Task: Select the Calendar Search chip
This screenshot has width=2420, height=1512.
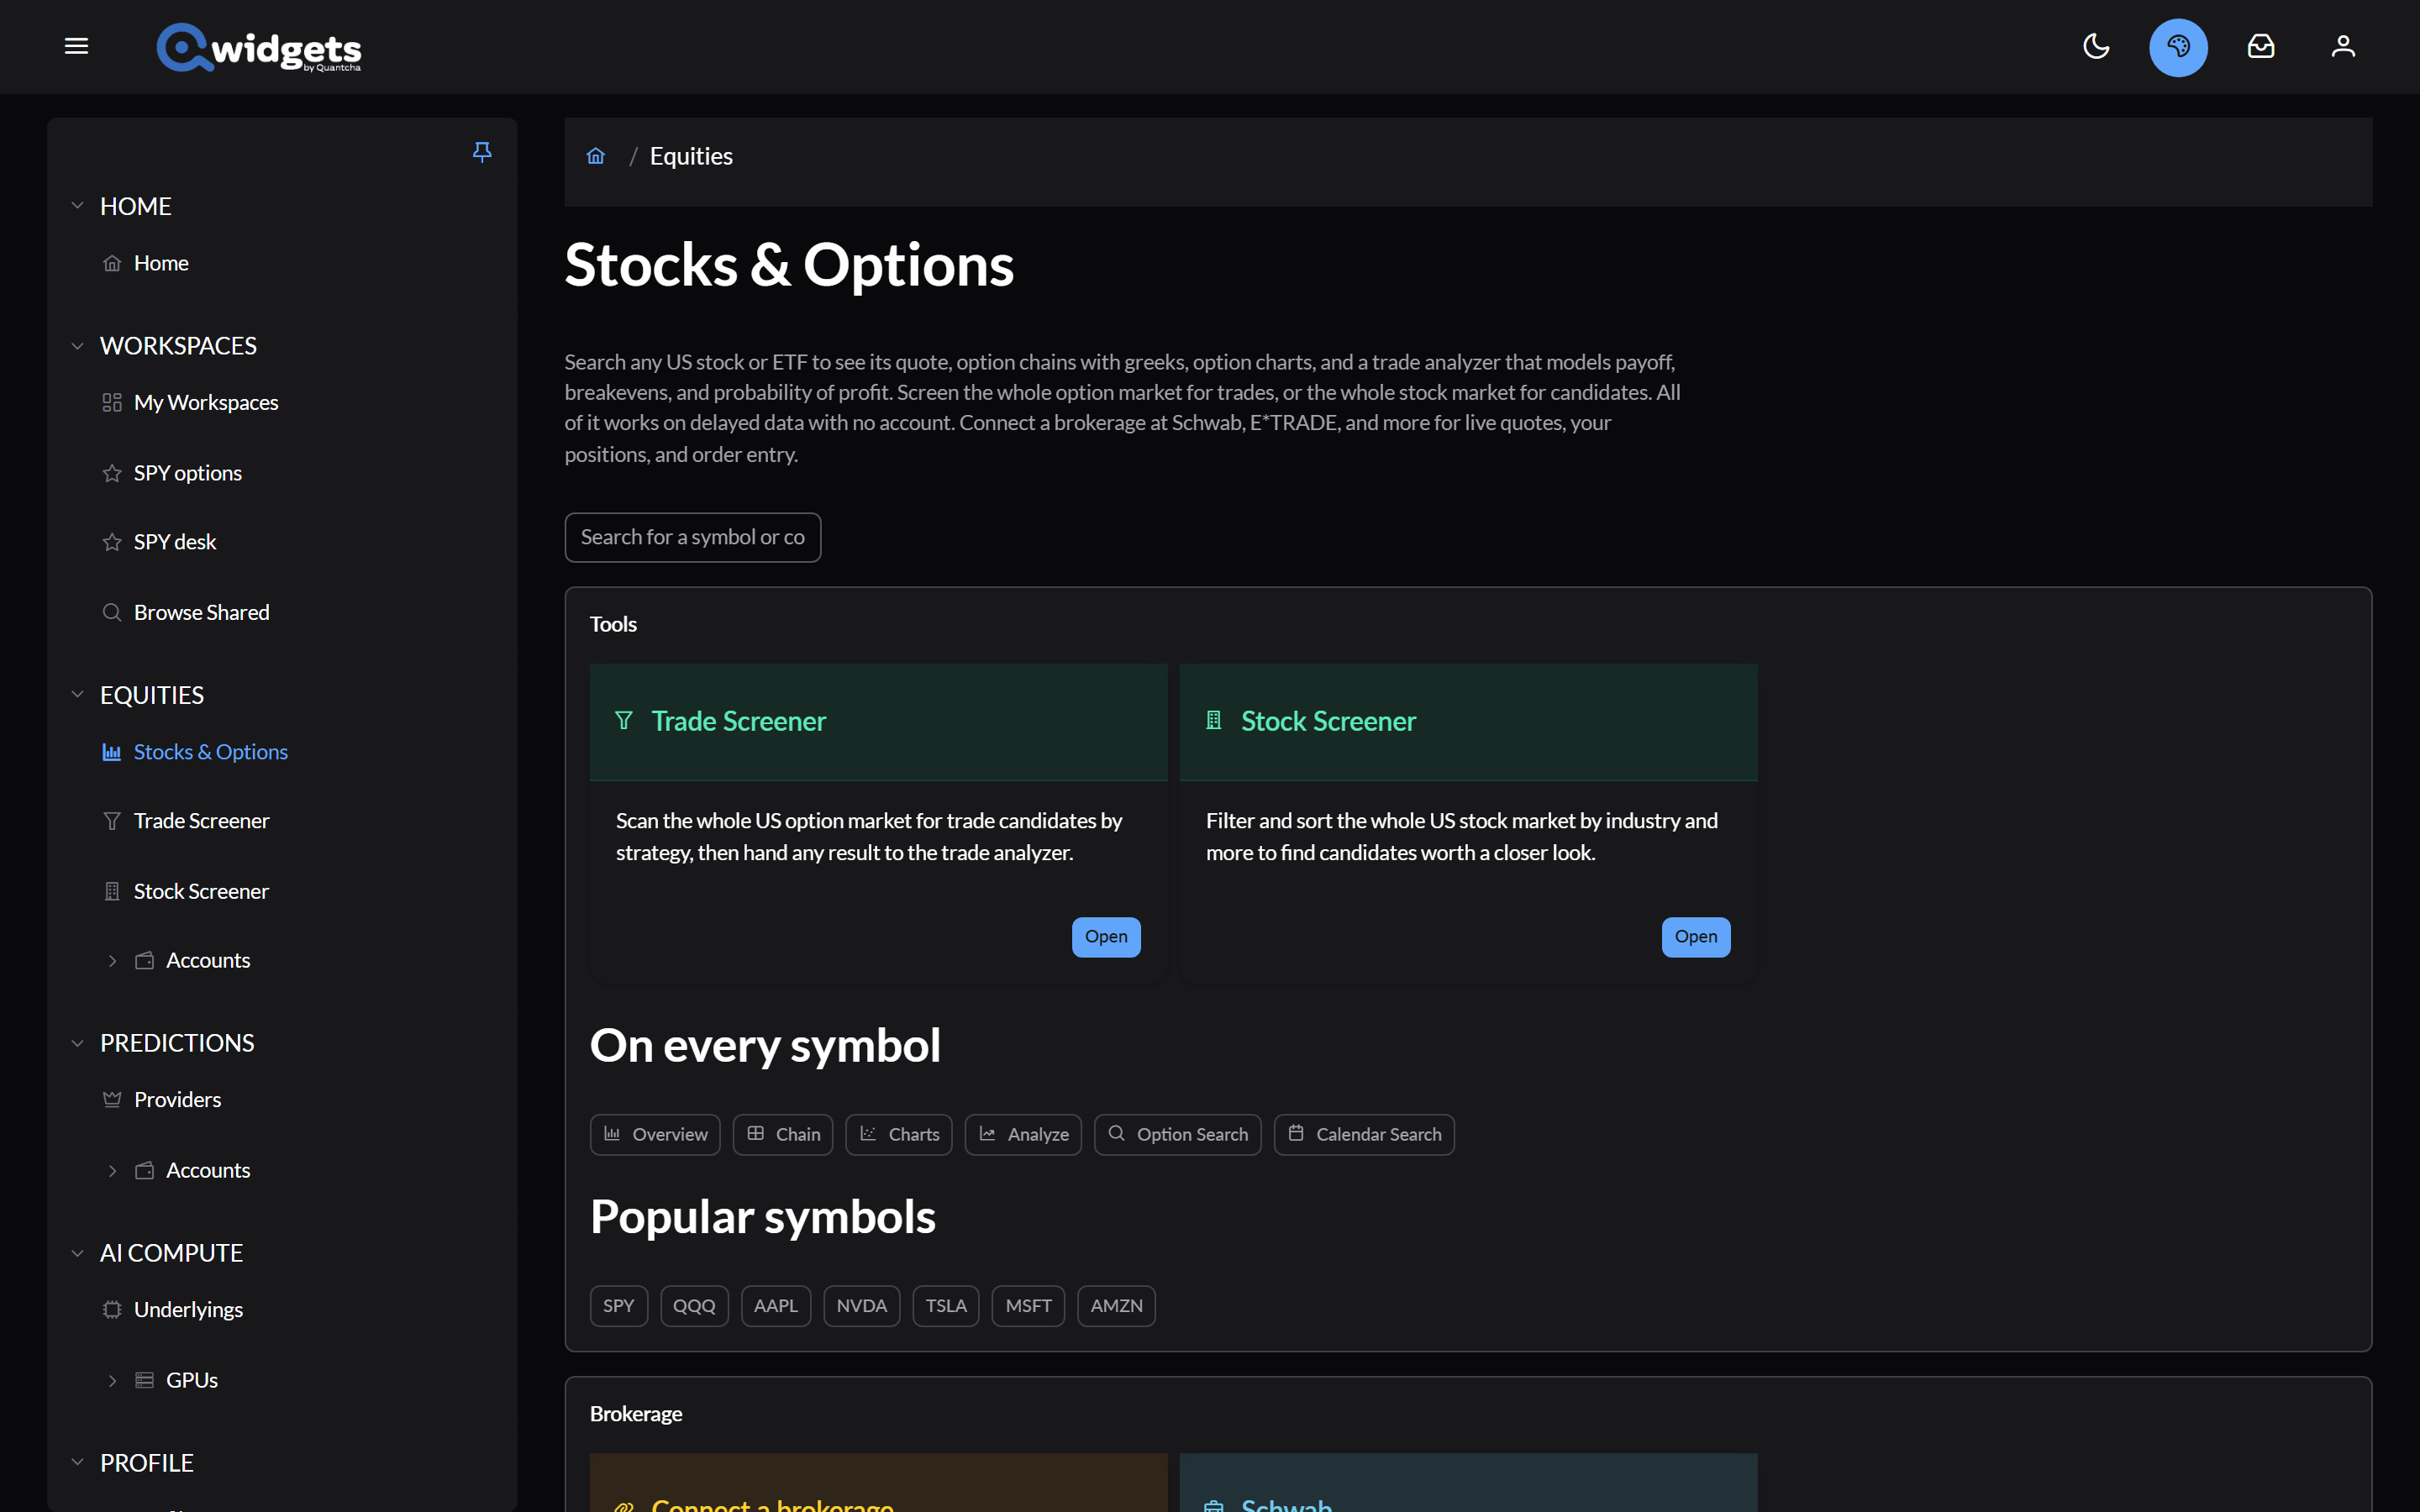Action: pos(1364,1134)
